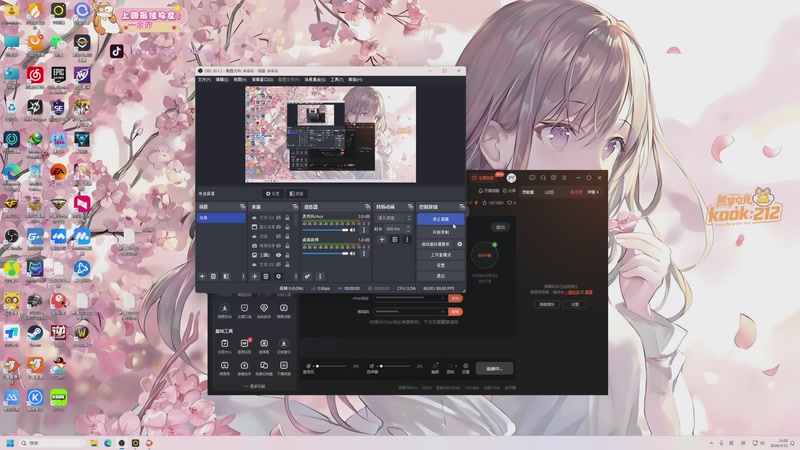The width and height of the screenshot is (800, 450).
Task: Open message icon in streaming companion title bar
Action: click(x=532, y=178)
